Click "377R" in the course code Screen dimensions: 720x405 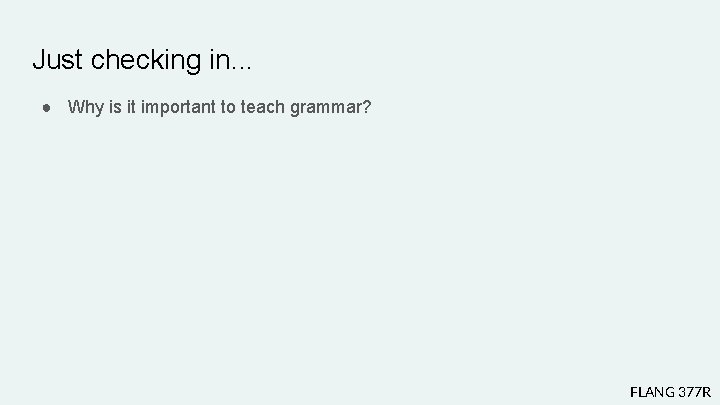click(x=694, y=392)
